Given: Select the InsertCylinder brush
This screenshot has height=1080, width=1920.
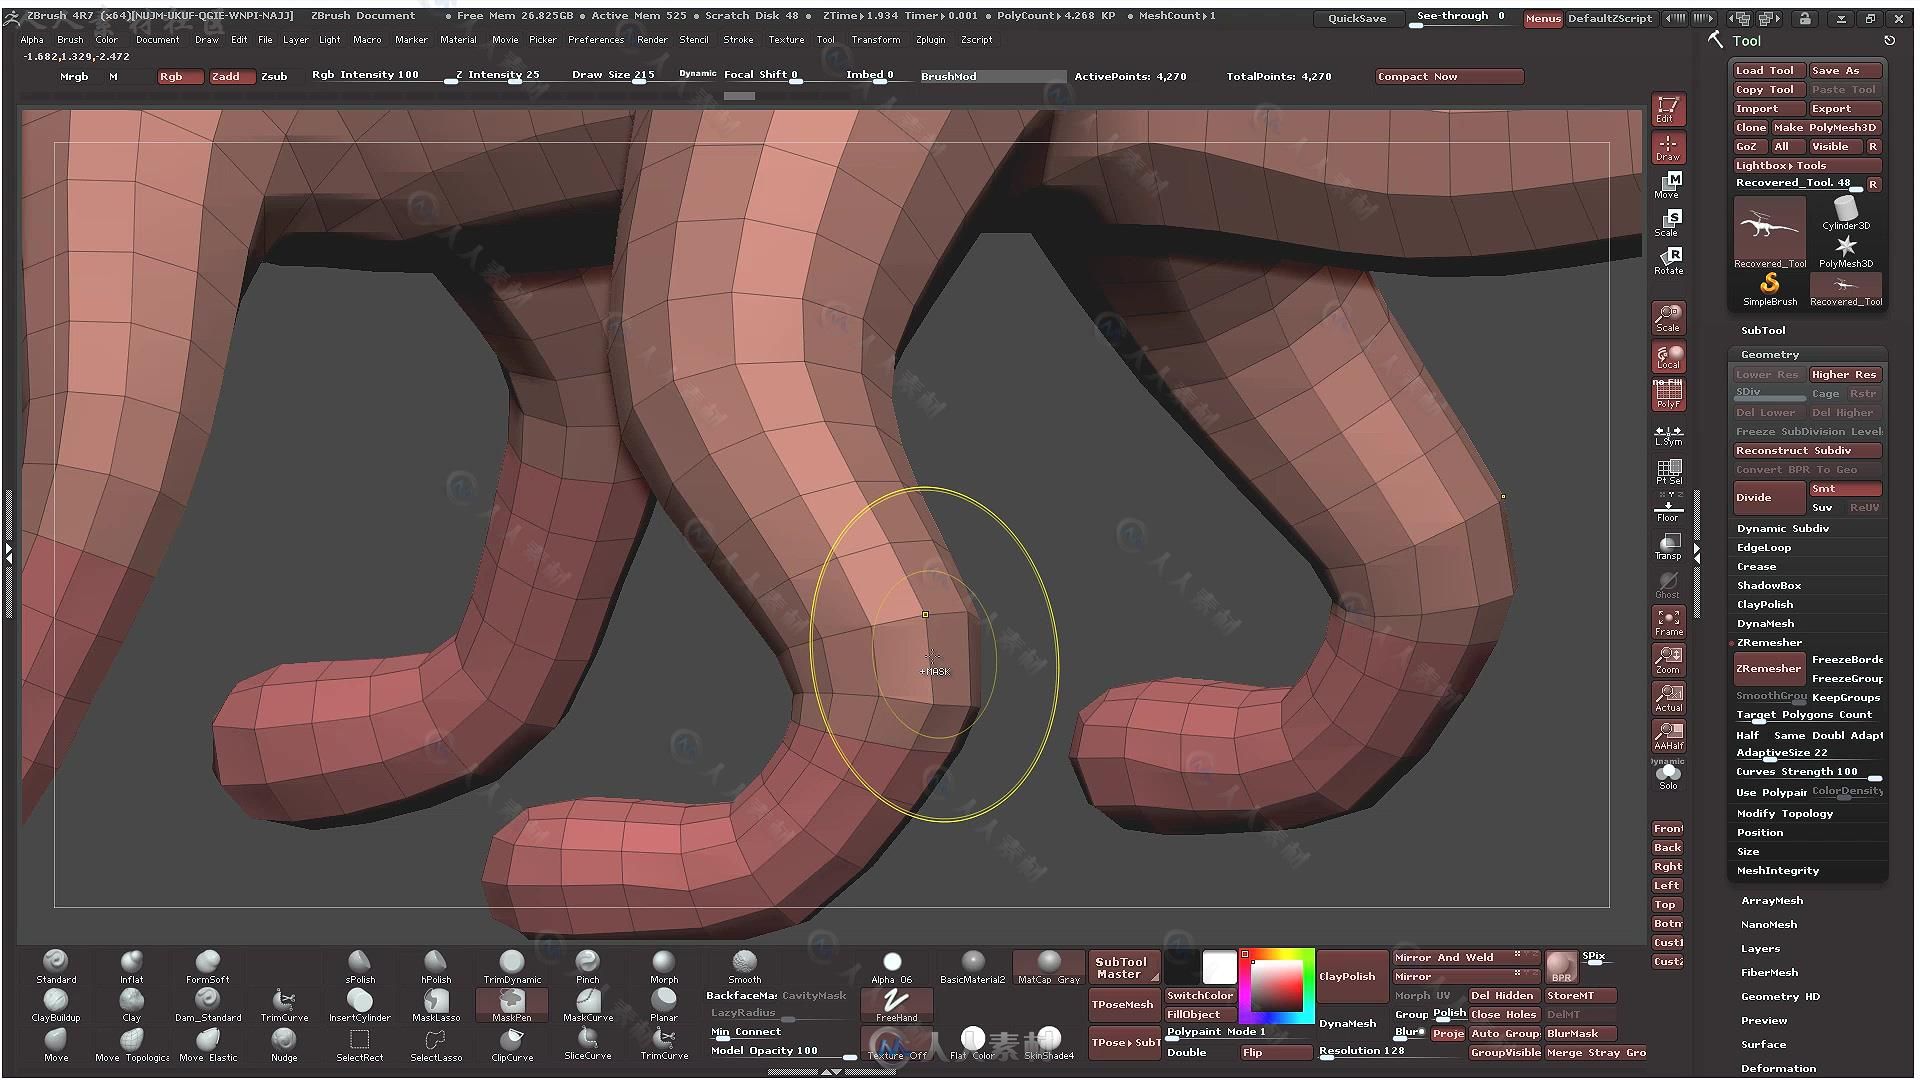Looking at the screenshot, I should pyautogui.click(x=359, y=1004).
